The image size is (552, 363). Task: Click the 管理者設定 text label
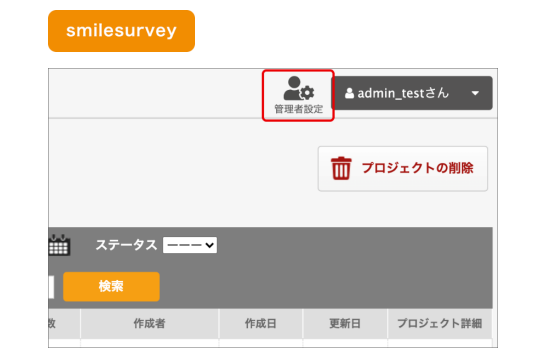(x=299, y=109)
